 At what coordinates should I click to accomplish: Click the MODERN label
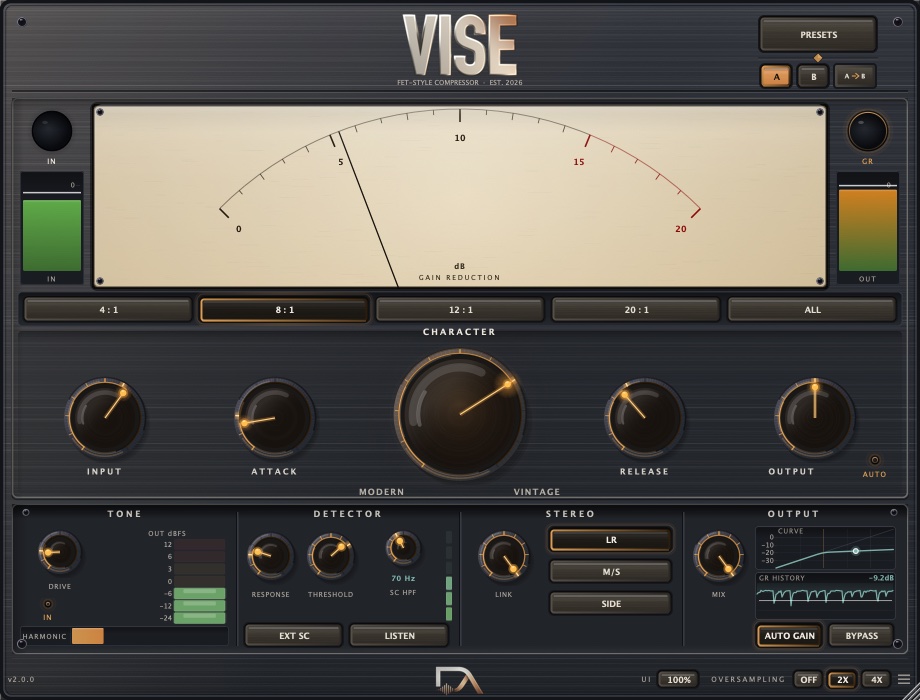point(381,492)
